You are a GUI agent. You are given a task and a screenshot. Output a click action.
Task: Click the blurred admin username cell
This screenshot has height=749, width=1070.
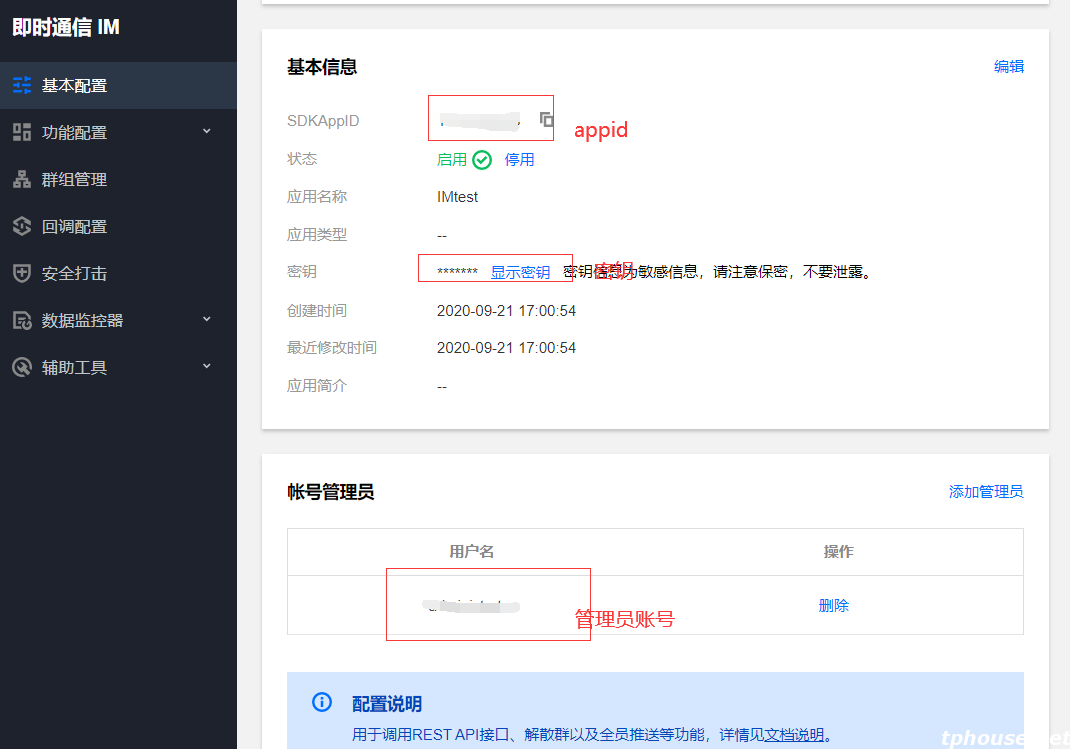(471, 605)
